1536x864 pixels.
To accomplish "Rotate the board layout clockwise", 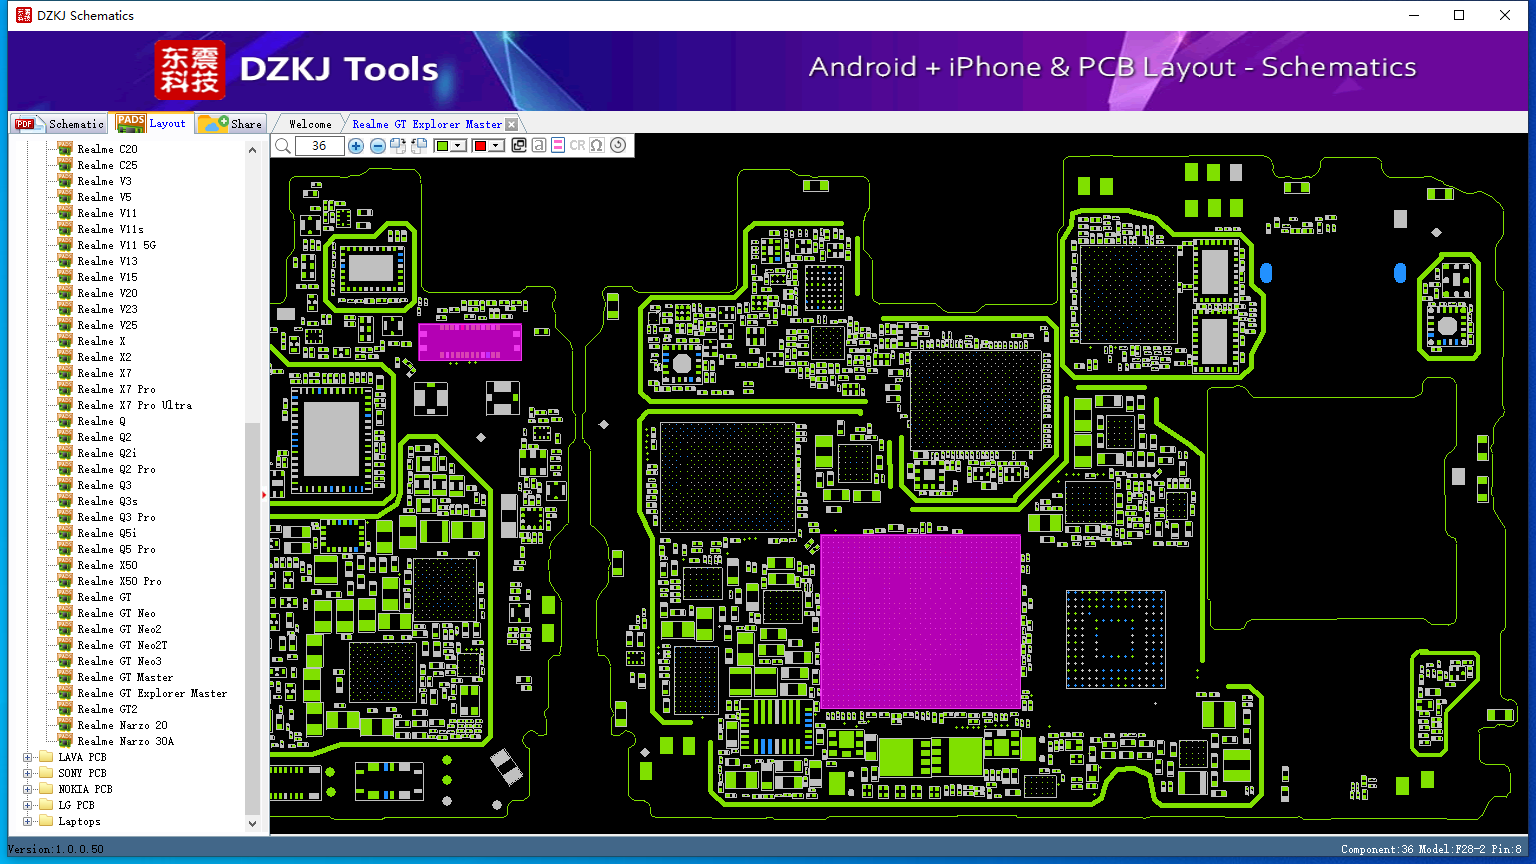I will pos(398,146).
